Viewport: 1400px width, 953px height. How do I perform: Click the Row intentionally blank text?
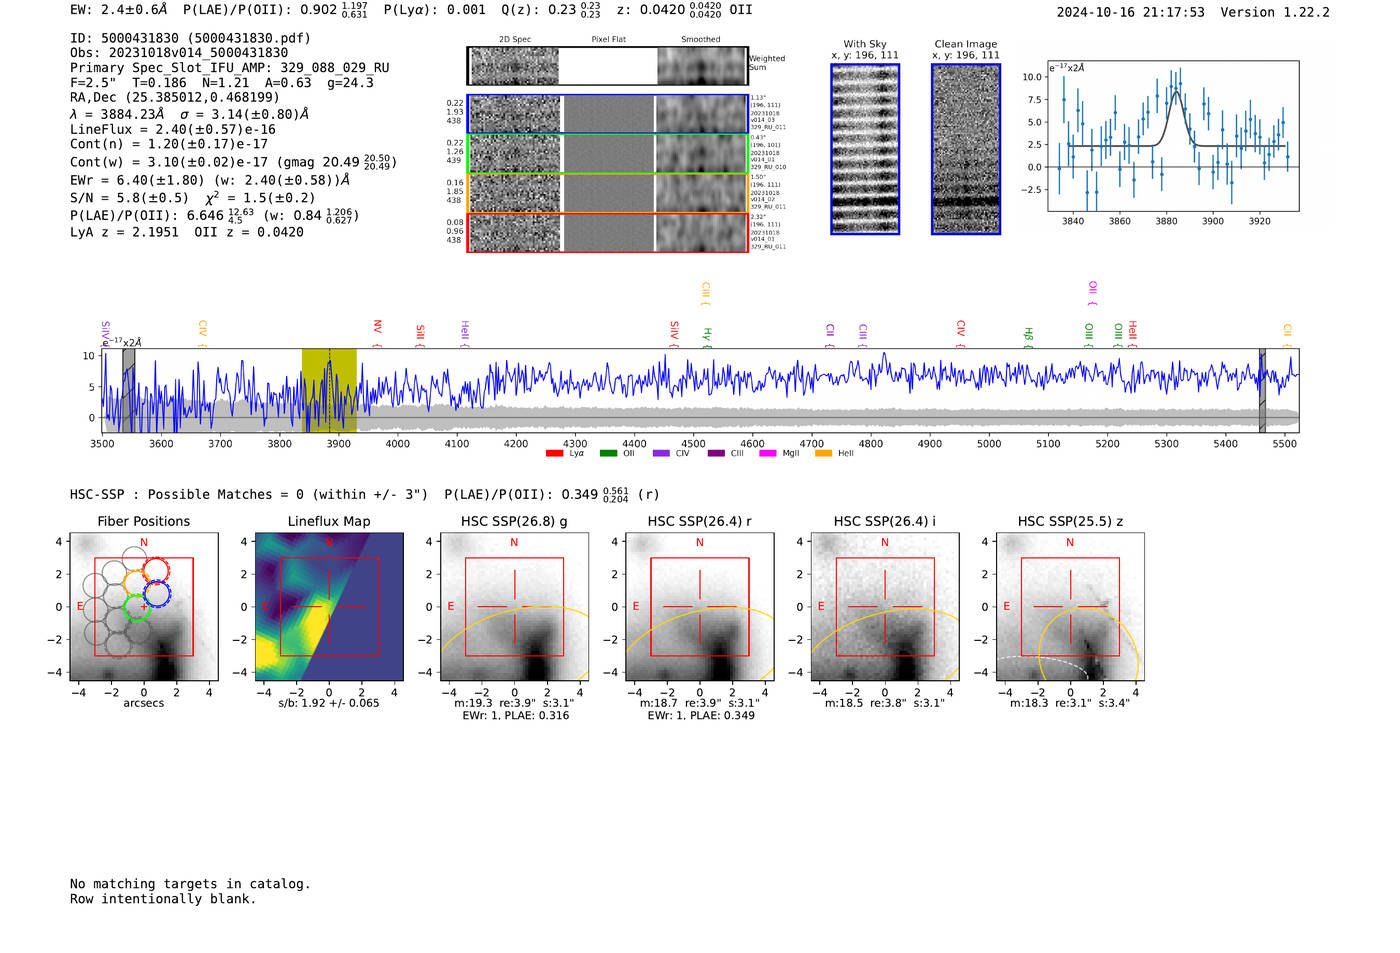coord(163,899)
